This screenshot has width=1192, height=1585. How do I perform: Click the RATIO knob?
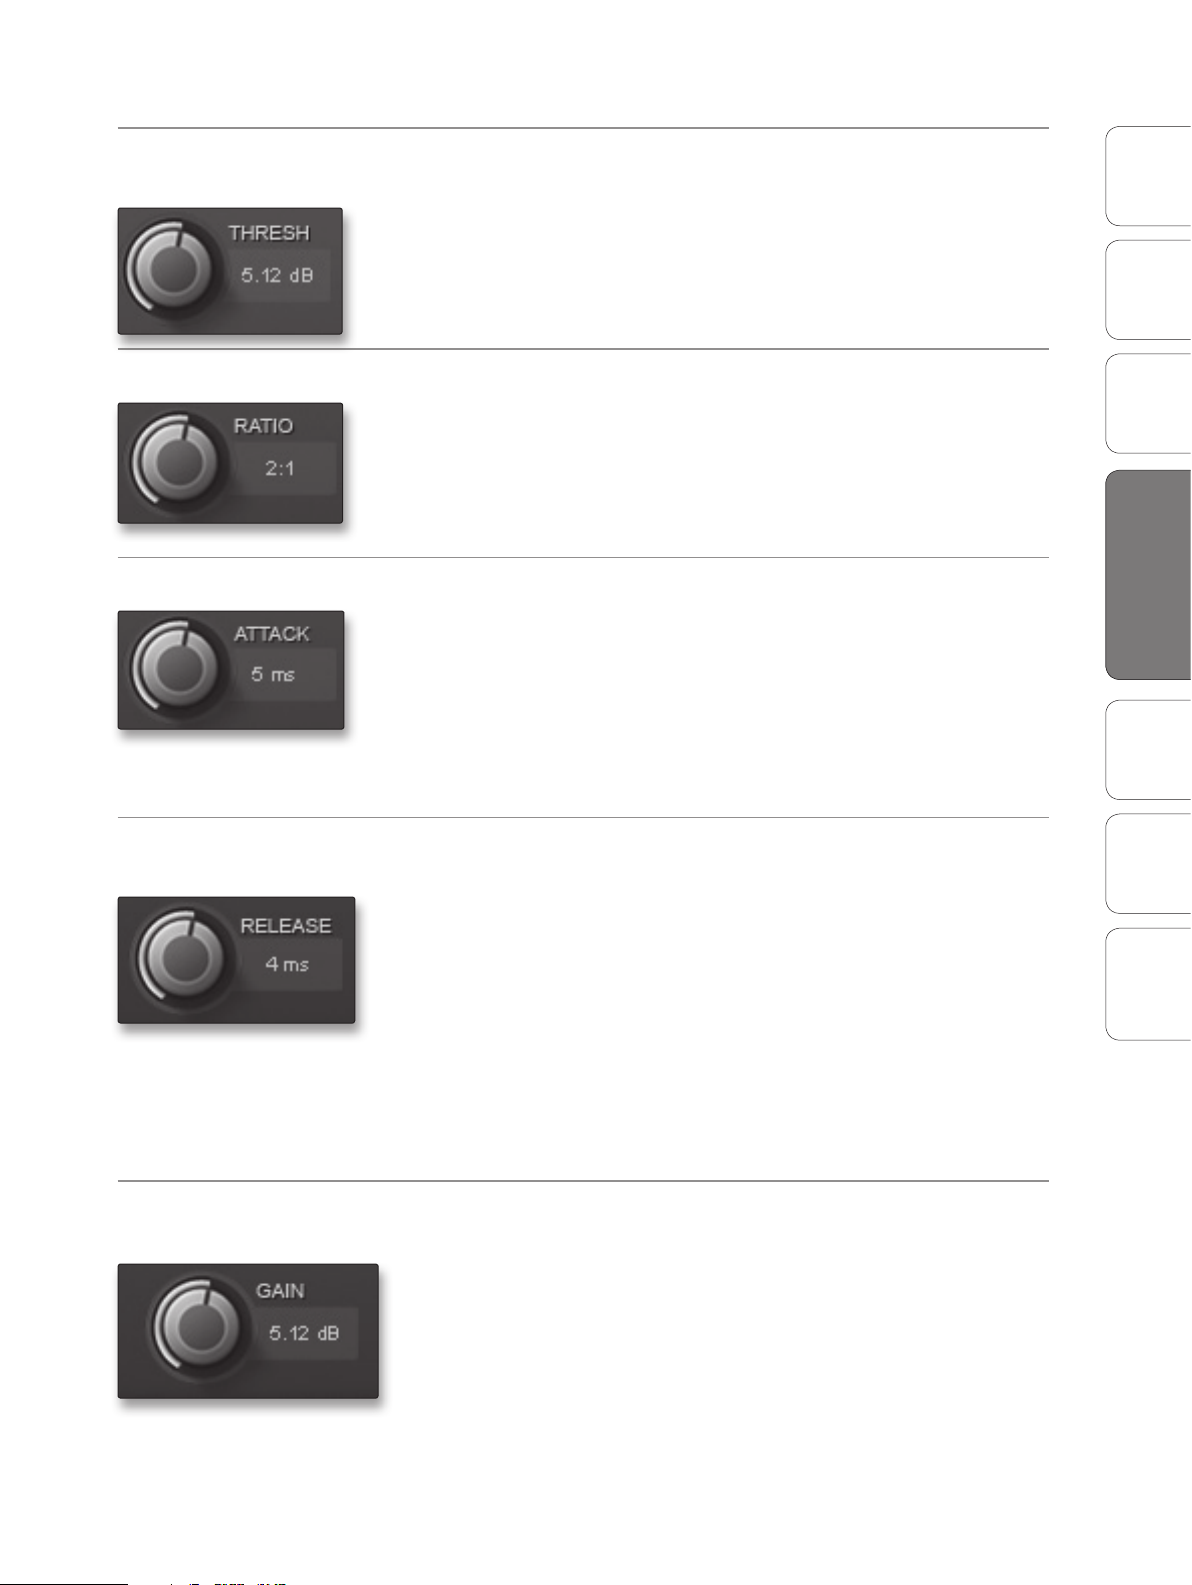175,462
